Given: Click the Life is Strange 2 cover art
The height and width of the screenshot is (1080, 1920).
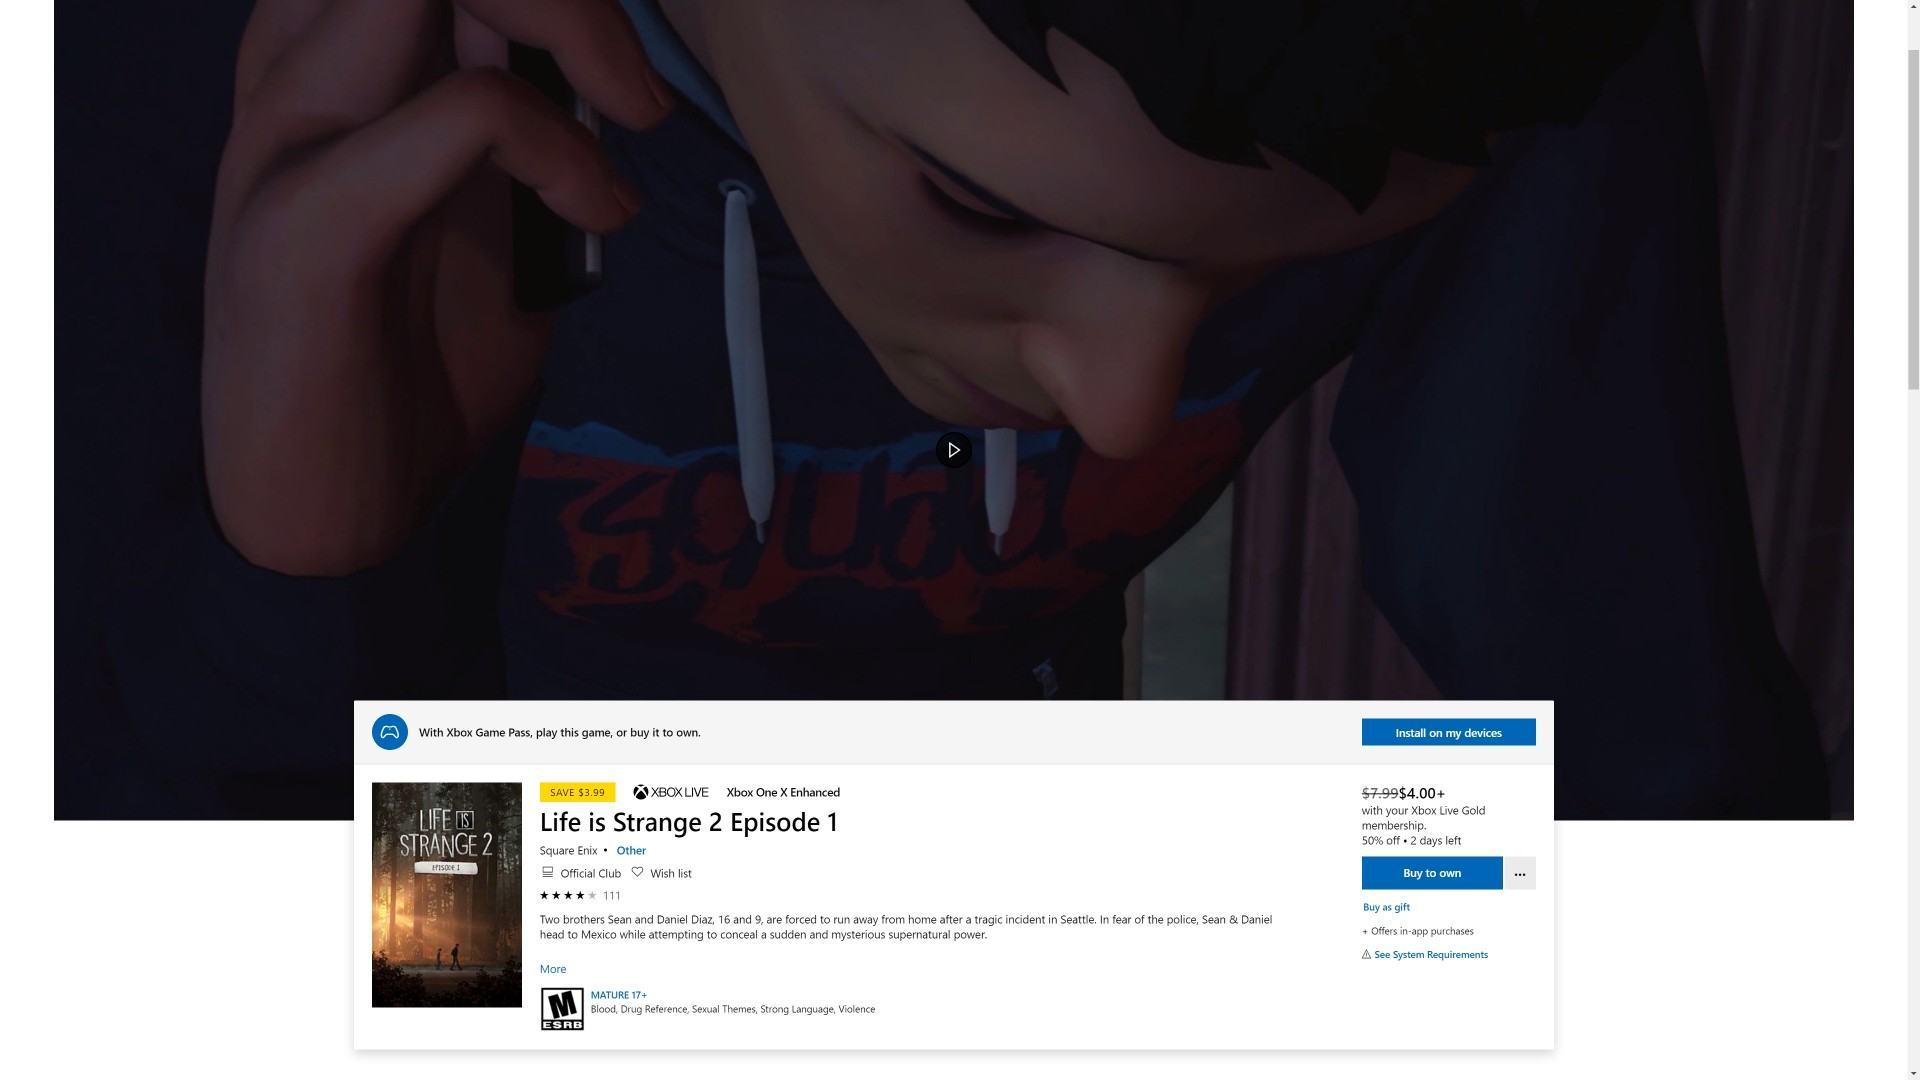Looking at the screenshot, I should [446, 895].
